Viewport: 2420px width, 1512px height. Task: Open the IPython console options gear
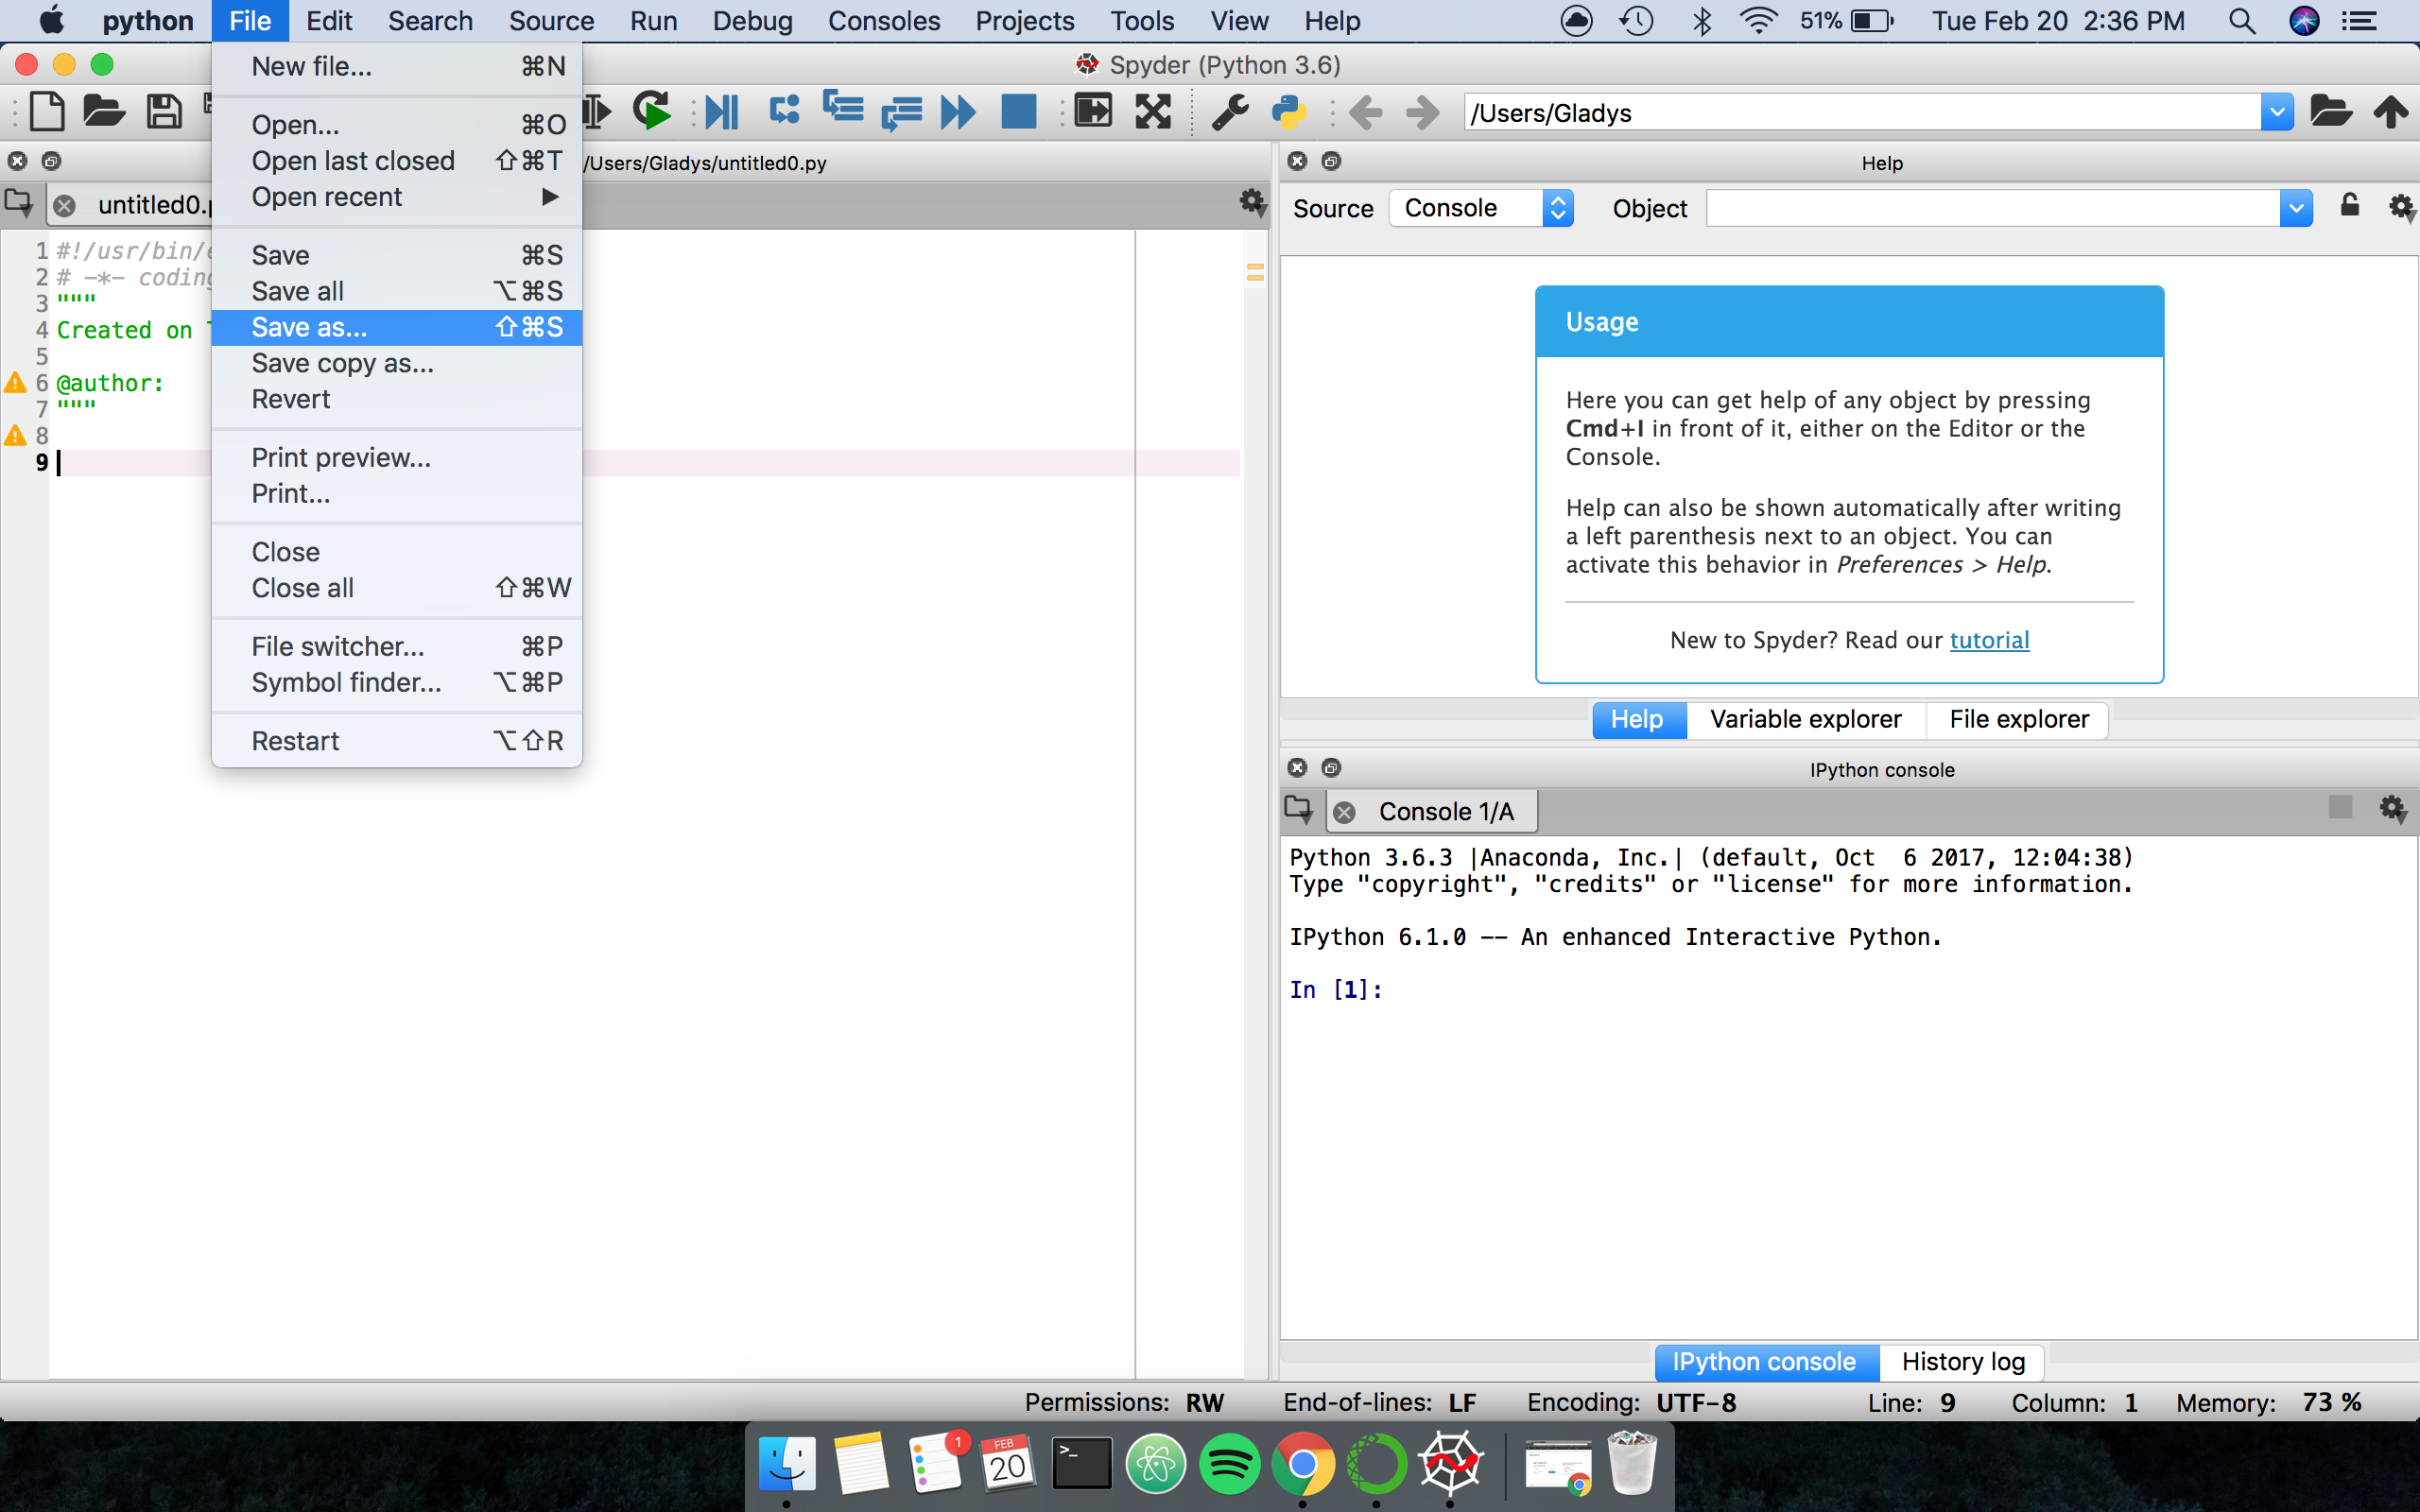point(2392,808)
